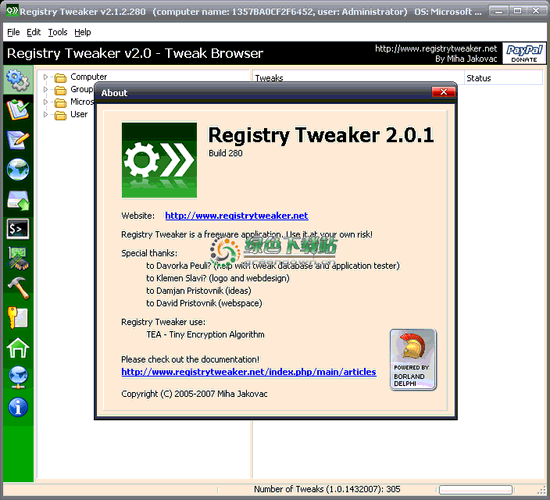550x500 pixels.
Task: Open the notepad with pencil sidebar icon
Action: 18,140
